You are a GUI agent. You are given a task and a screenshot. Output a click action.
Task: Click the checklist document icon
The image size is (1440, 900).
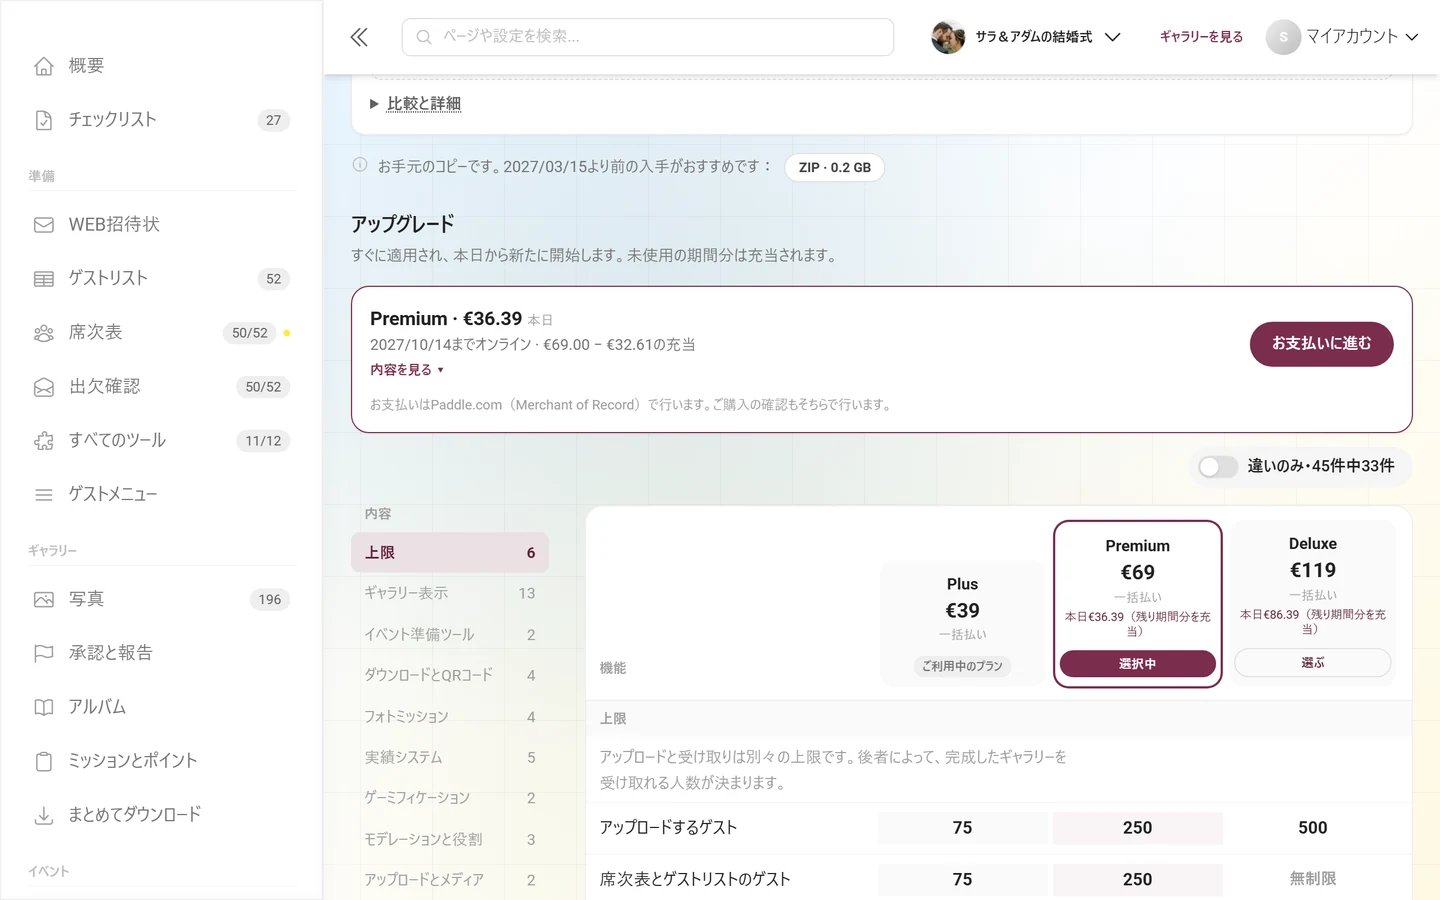point(44,120)
